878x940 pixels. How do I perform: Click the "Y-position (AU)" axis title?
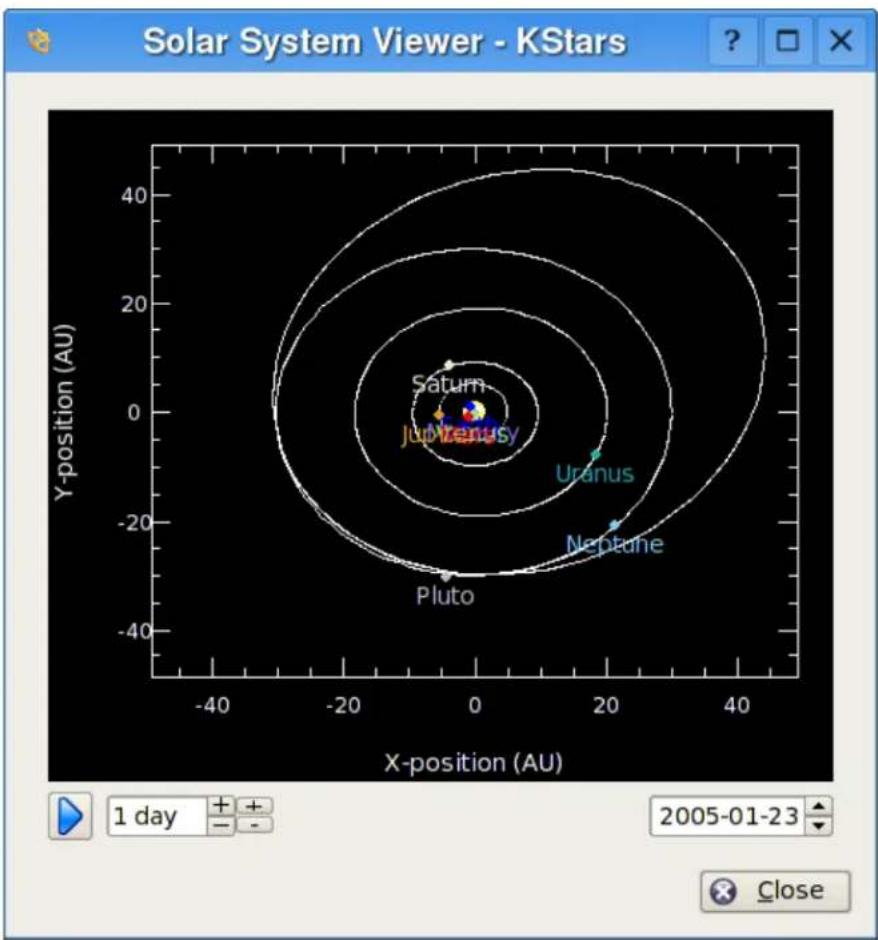[x=64, y=412]
